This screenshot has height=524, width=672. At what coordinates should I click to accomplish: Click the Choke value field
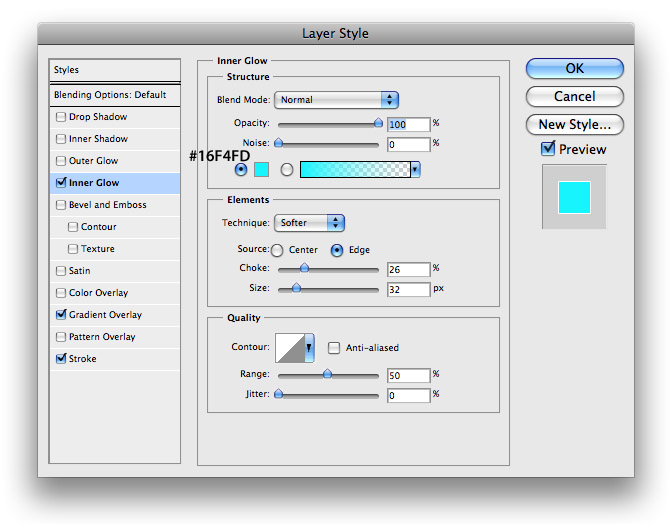pos(408,269)
